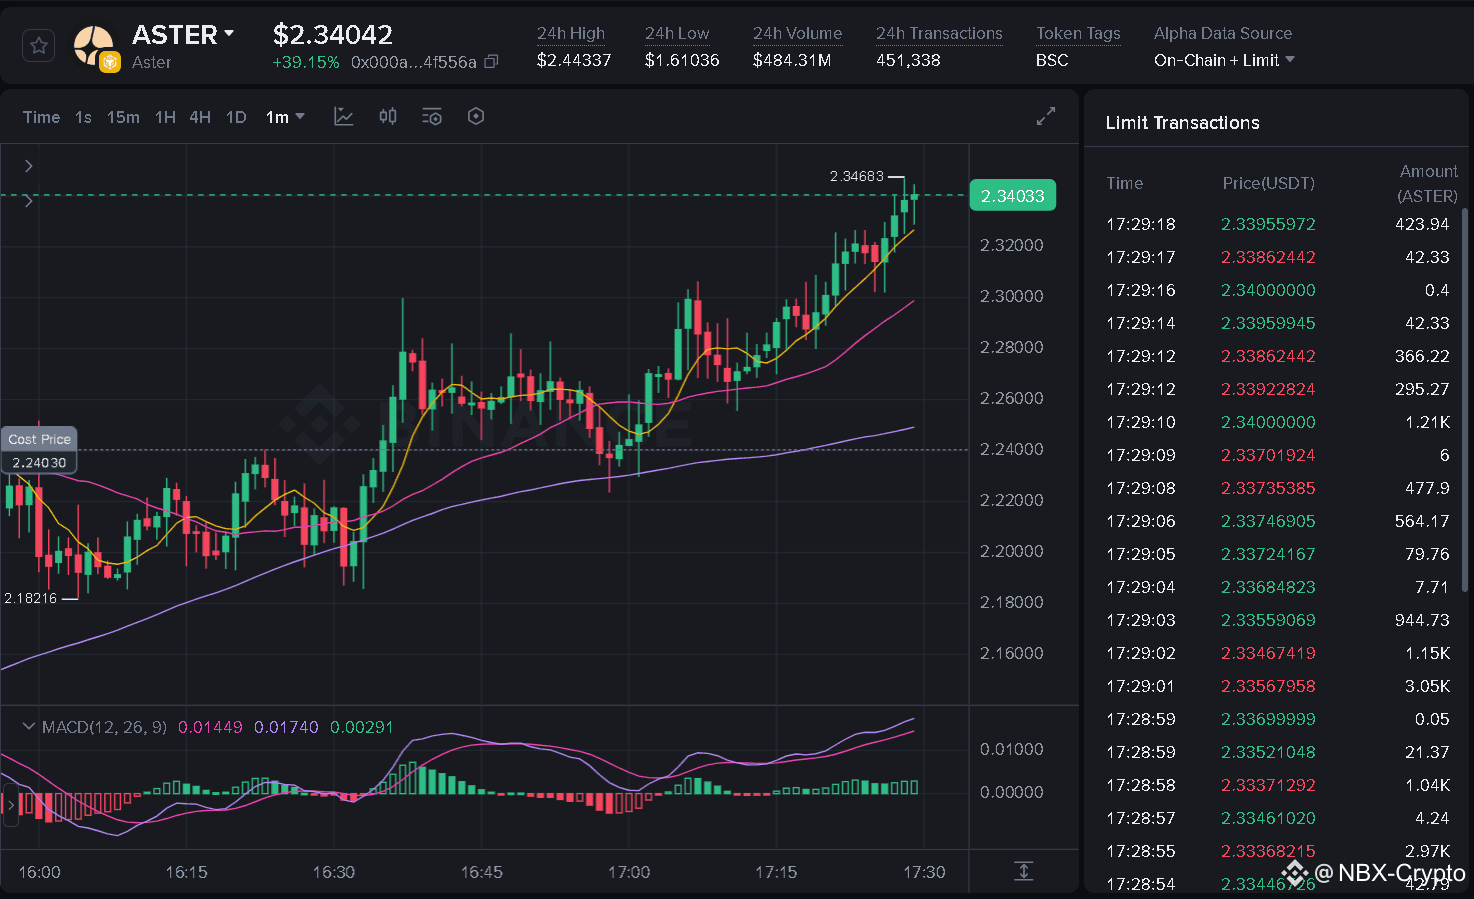The height and width of the screenshot is (899, 1474).
Task: Select the 4H timeframe
Action: (200, 117)
